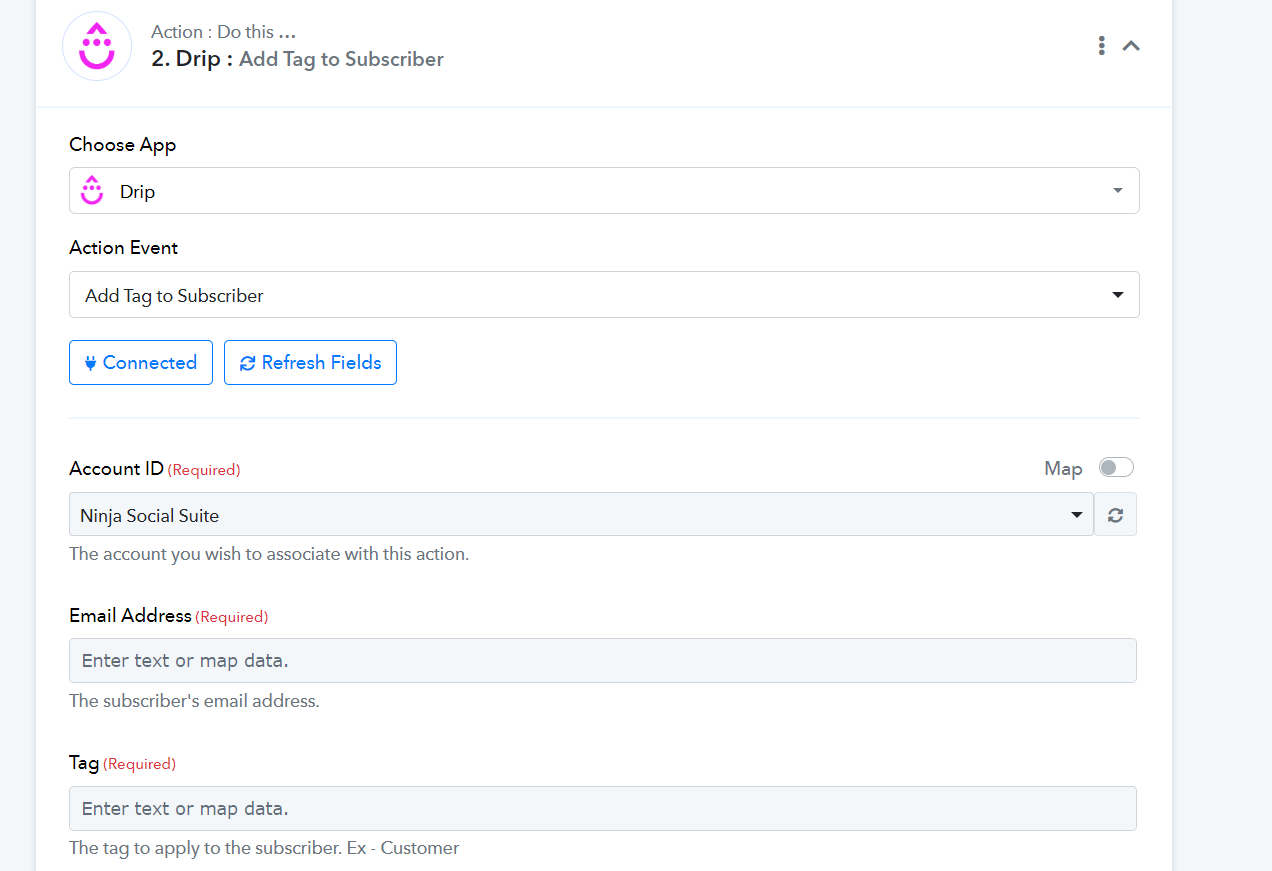Open the Account ID dropdown Ninja Social Suite

581,515
